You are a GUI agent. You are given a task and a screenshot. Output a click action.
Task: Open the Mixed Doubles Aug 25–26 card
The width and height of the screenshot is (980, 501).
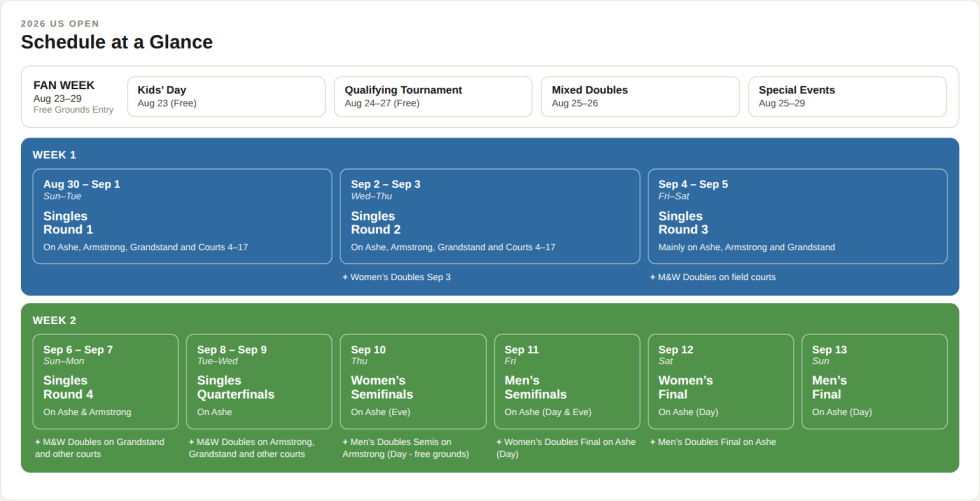tap(640, 97)
